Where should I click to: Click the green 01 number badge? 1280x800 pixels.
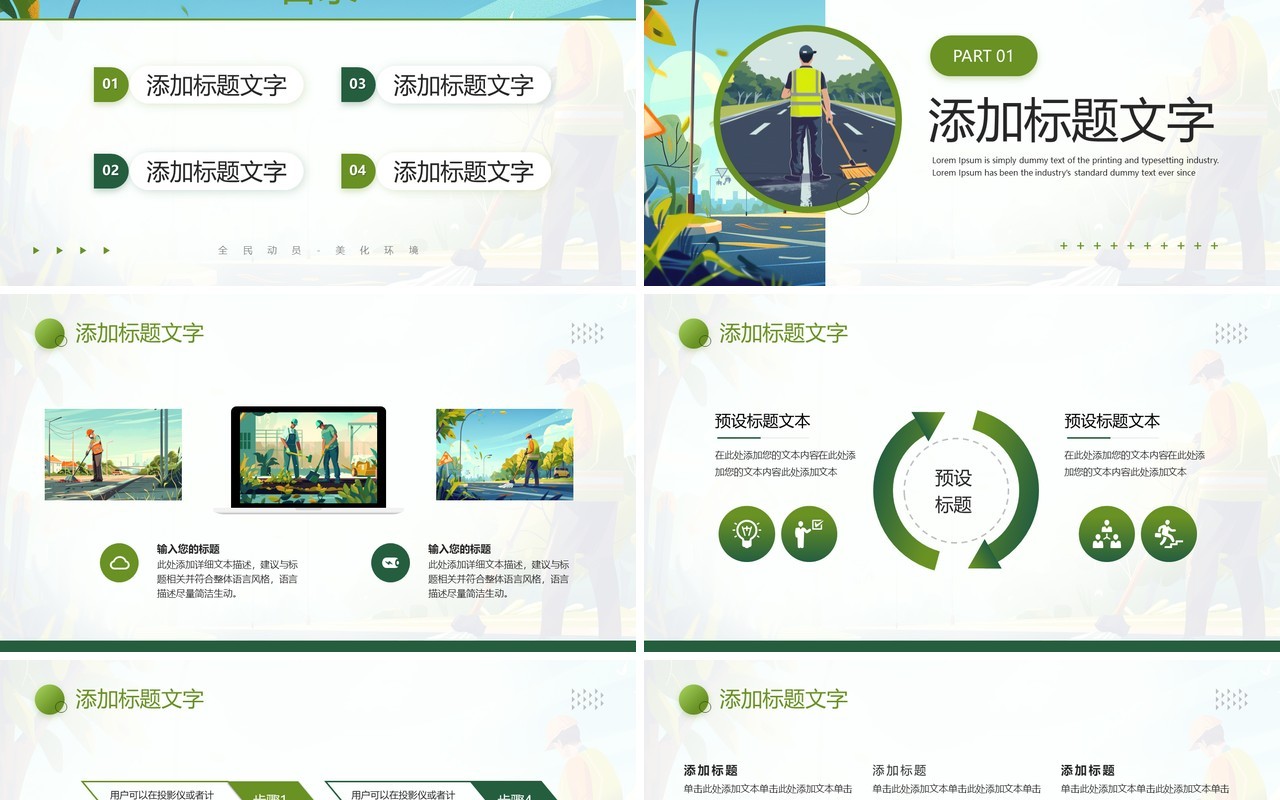[x=110, y=84]
